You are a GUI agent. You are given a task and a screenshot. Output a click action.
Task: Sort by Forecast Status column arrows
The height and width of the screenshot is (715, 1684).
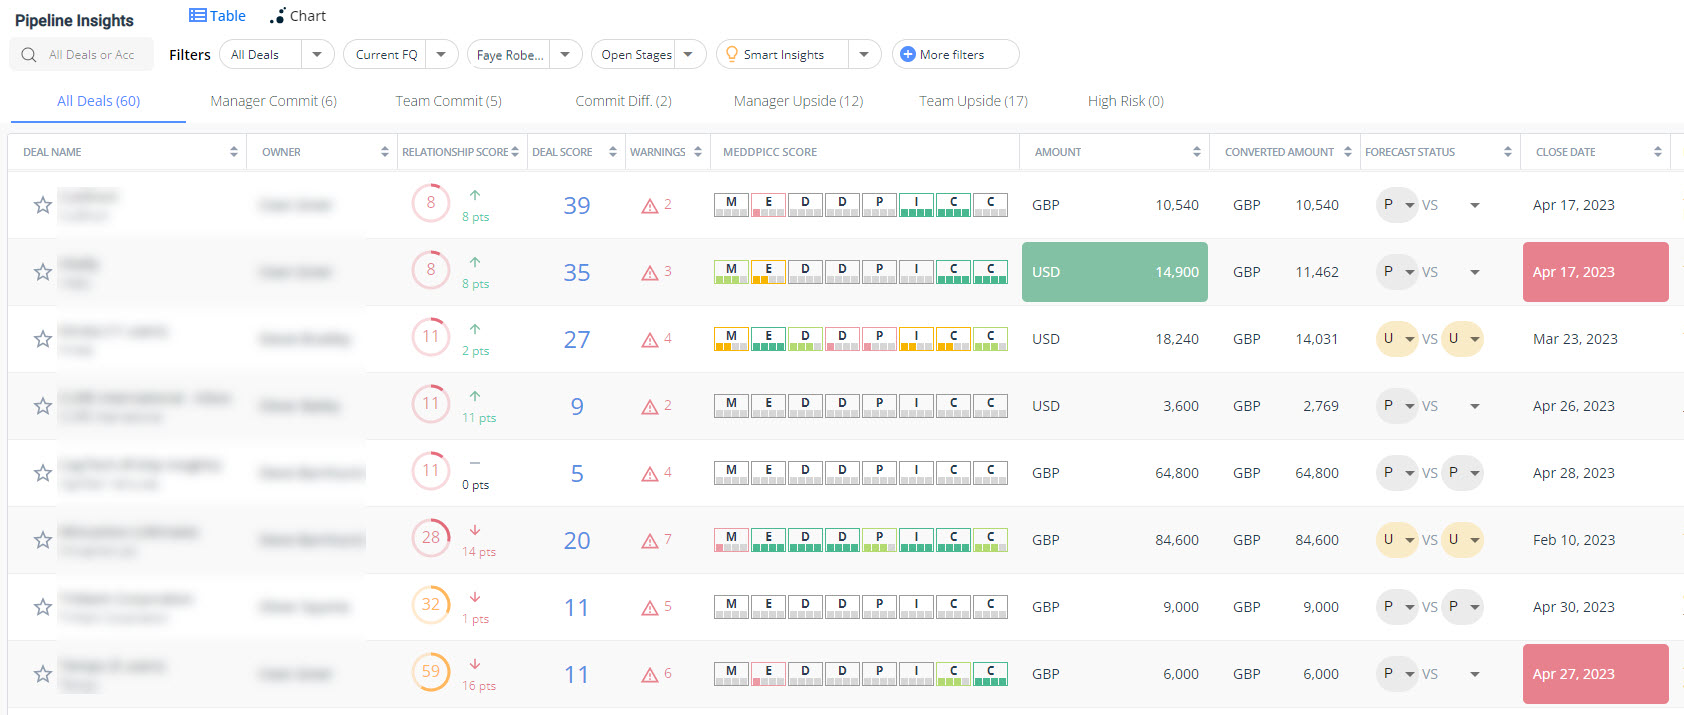coord(1508,152)
